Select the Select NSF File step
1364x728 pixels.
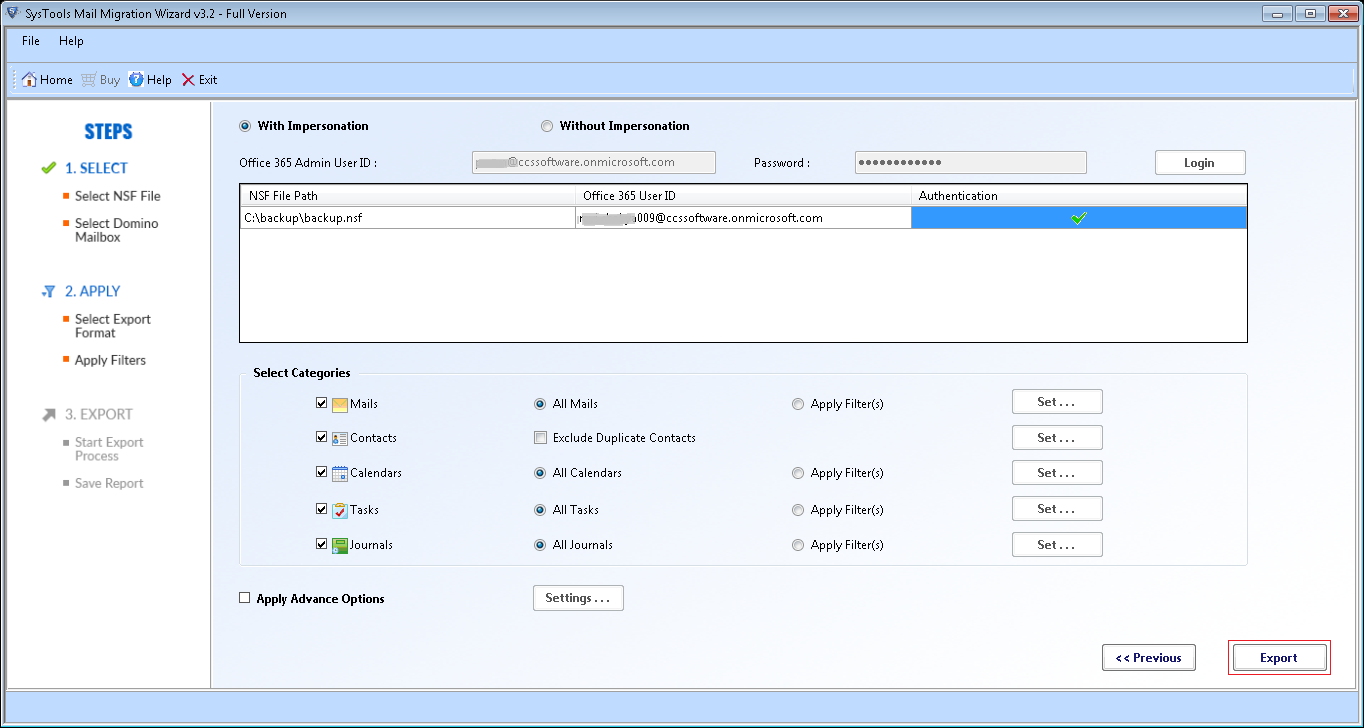point(117,196)
